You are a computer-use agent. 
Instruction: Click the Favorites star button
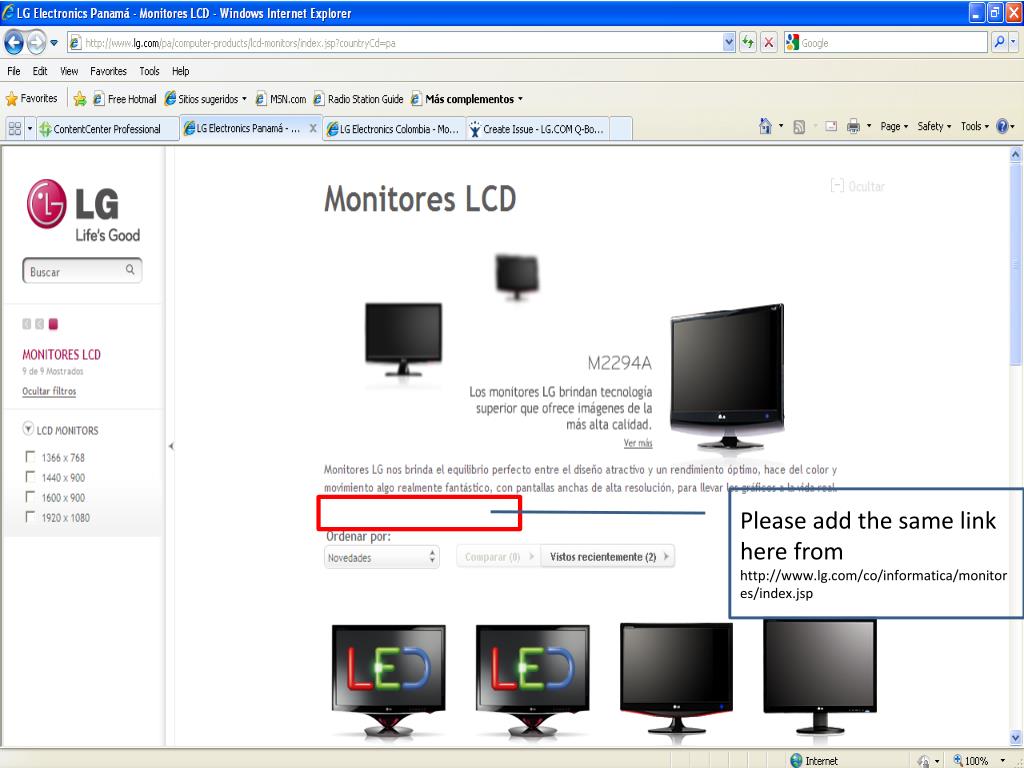pos(31,99)
